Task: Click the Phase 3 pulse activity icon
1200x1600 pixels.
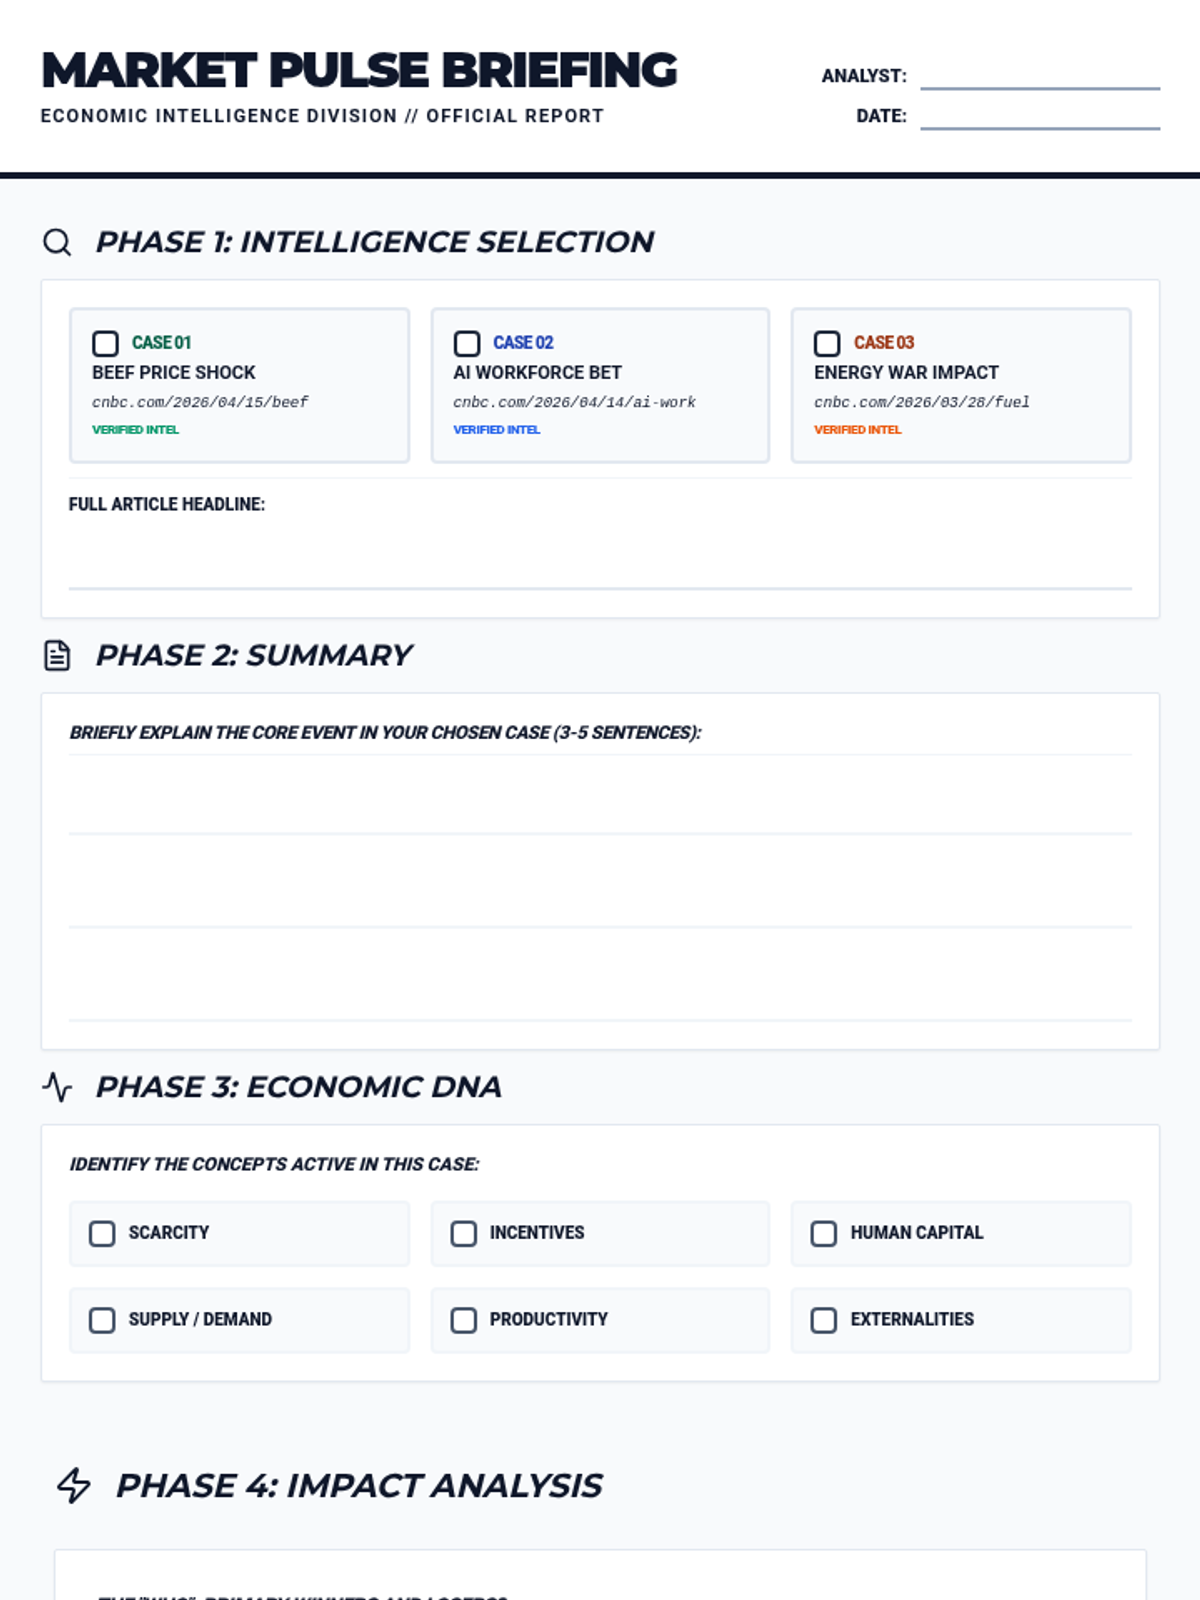Action: 57,1087
